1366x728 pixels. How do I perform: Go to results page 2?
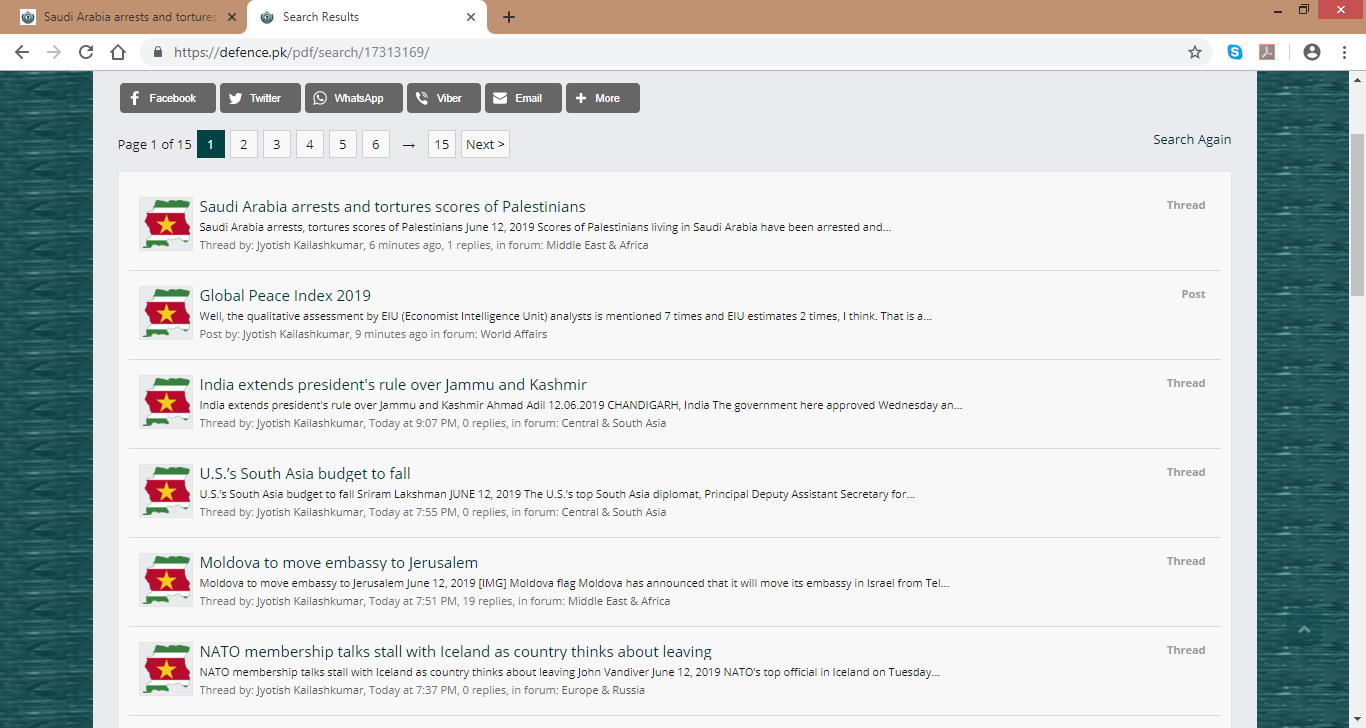pos(243,144)
